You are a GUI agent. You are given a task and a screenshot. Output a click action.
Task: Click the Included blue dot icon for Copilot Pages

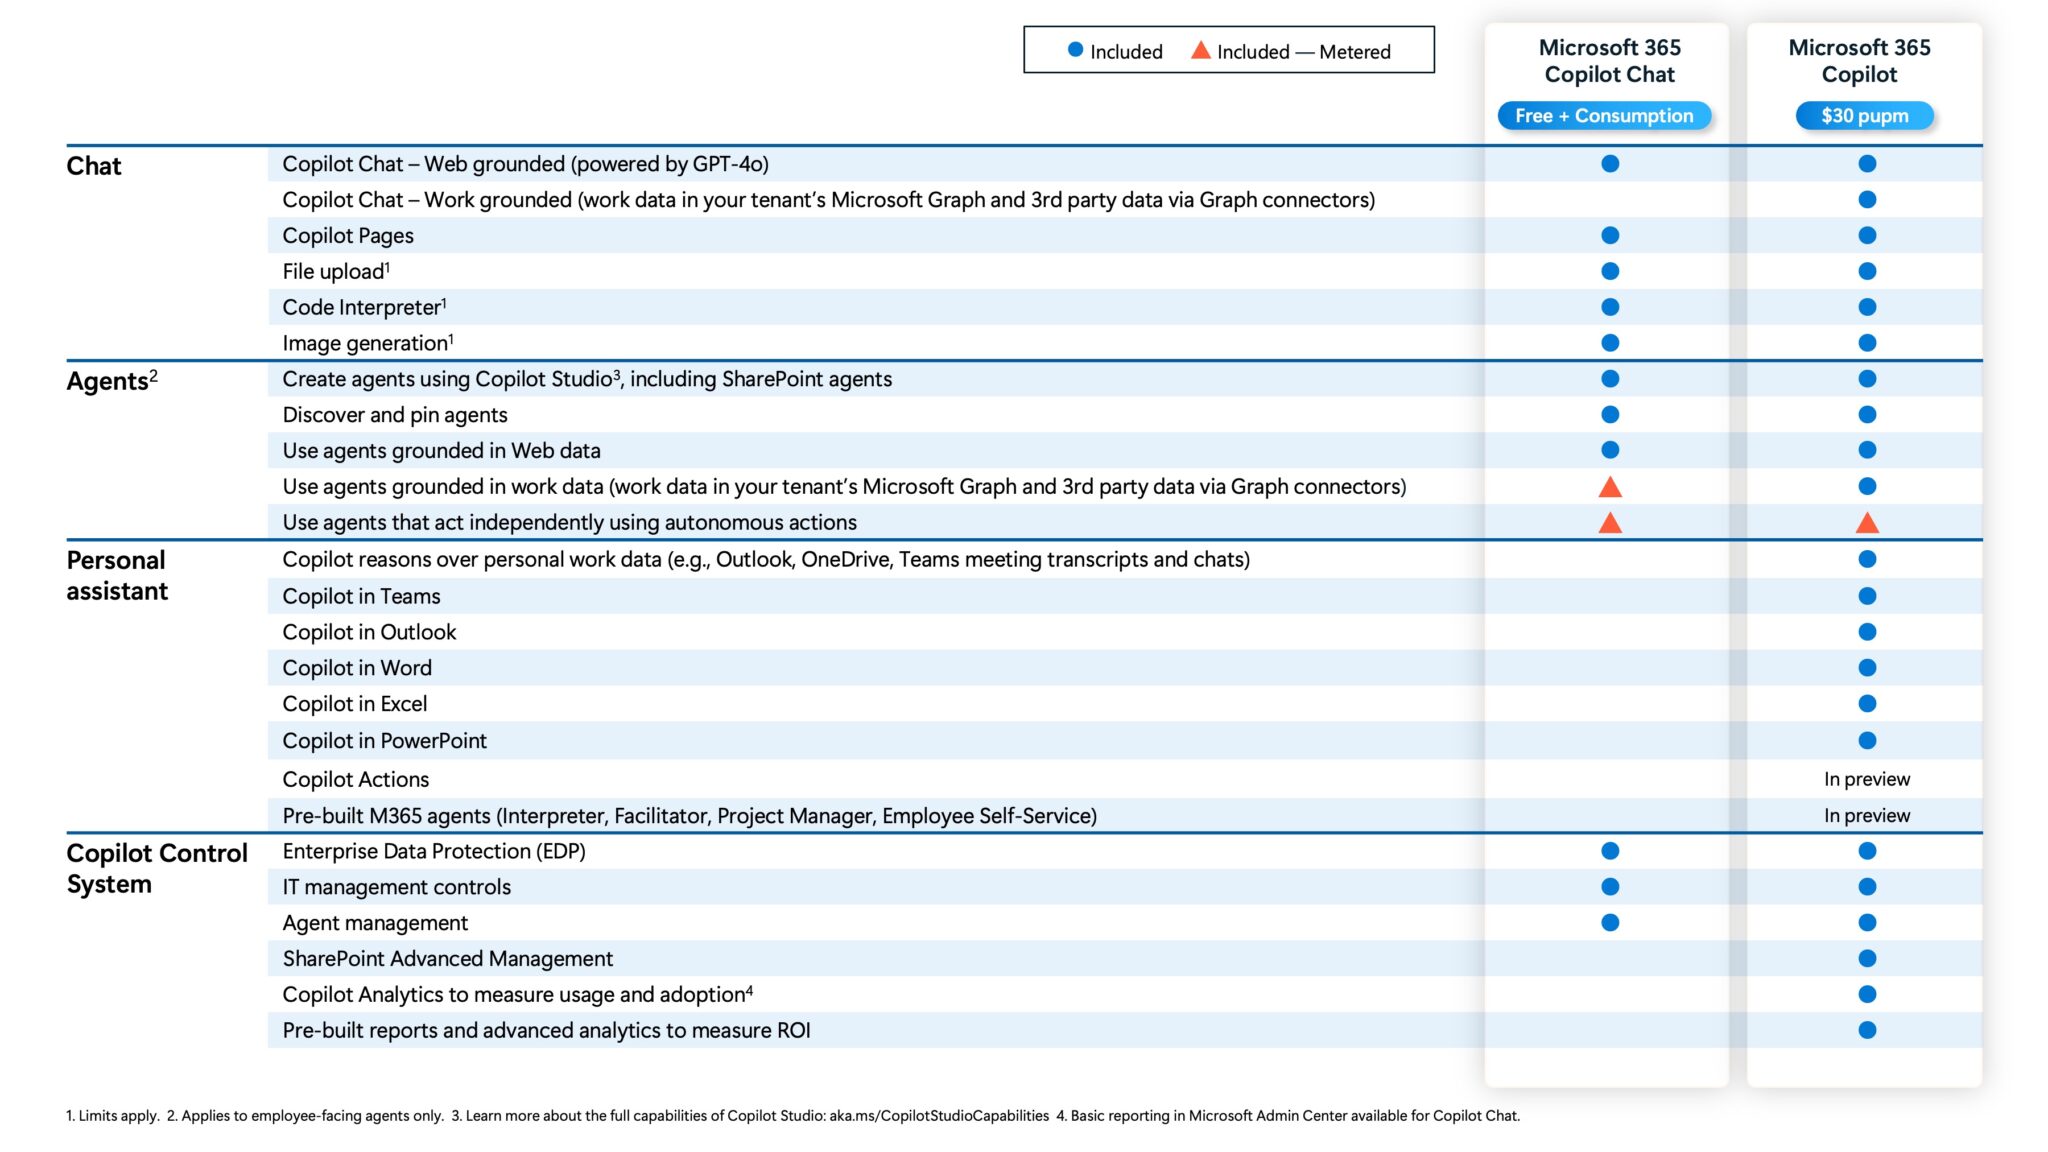click(x=1611, y=235)
